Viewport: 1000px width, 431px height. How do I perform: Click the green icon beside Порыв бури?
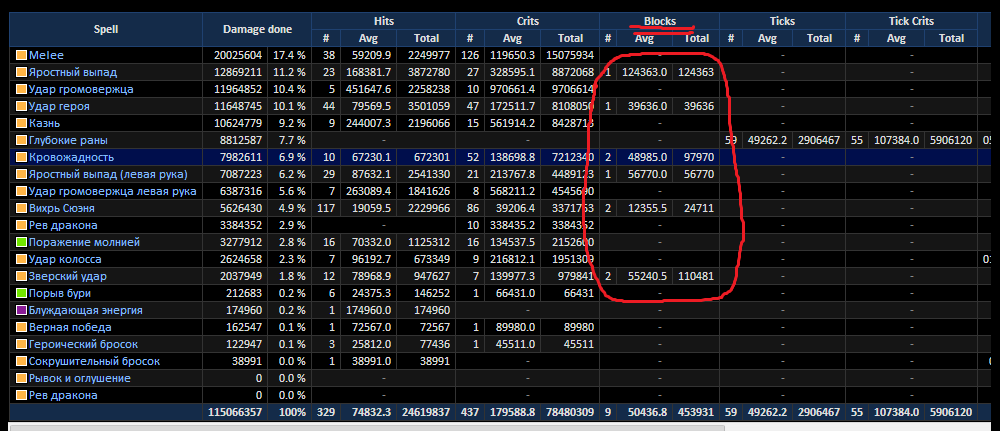[21, 293]
